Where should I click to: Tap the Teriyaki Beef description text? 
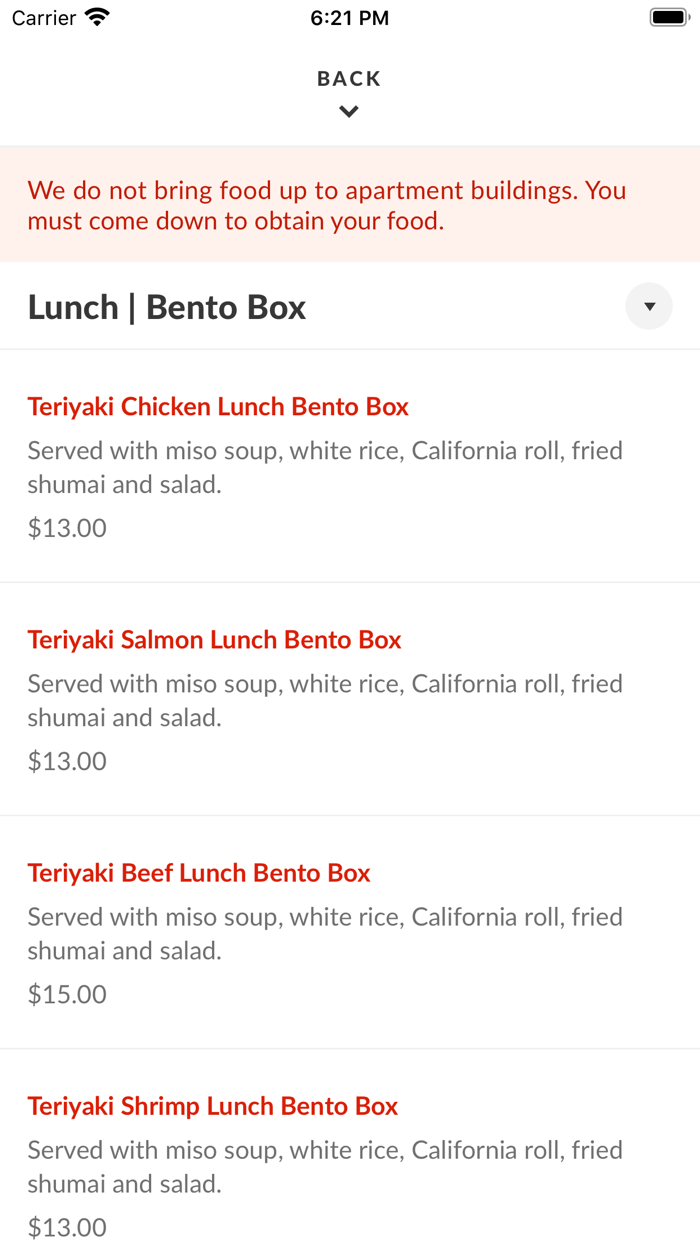325,933
